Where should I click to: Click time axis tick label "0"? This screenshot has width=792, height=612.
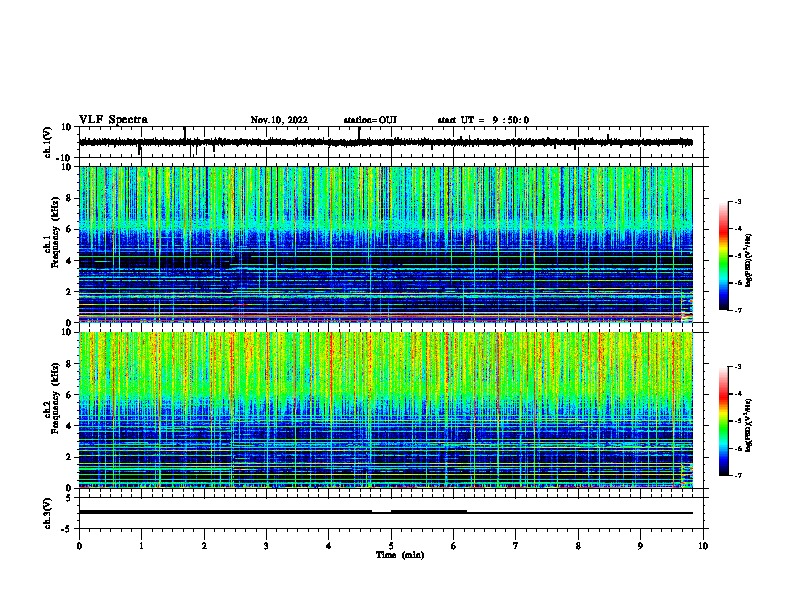click(79, 546)
